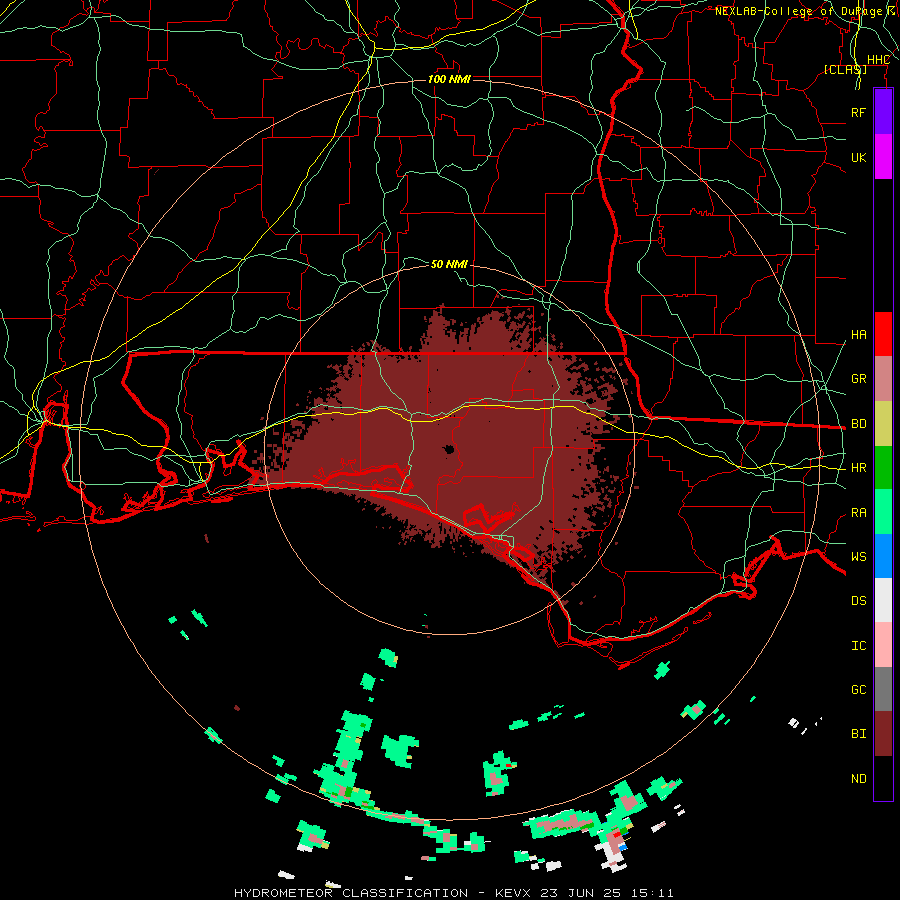Click the ND legend label

[858, 779]
